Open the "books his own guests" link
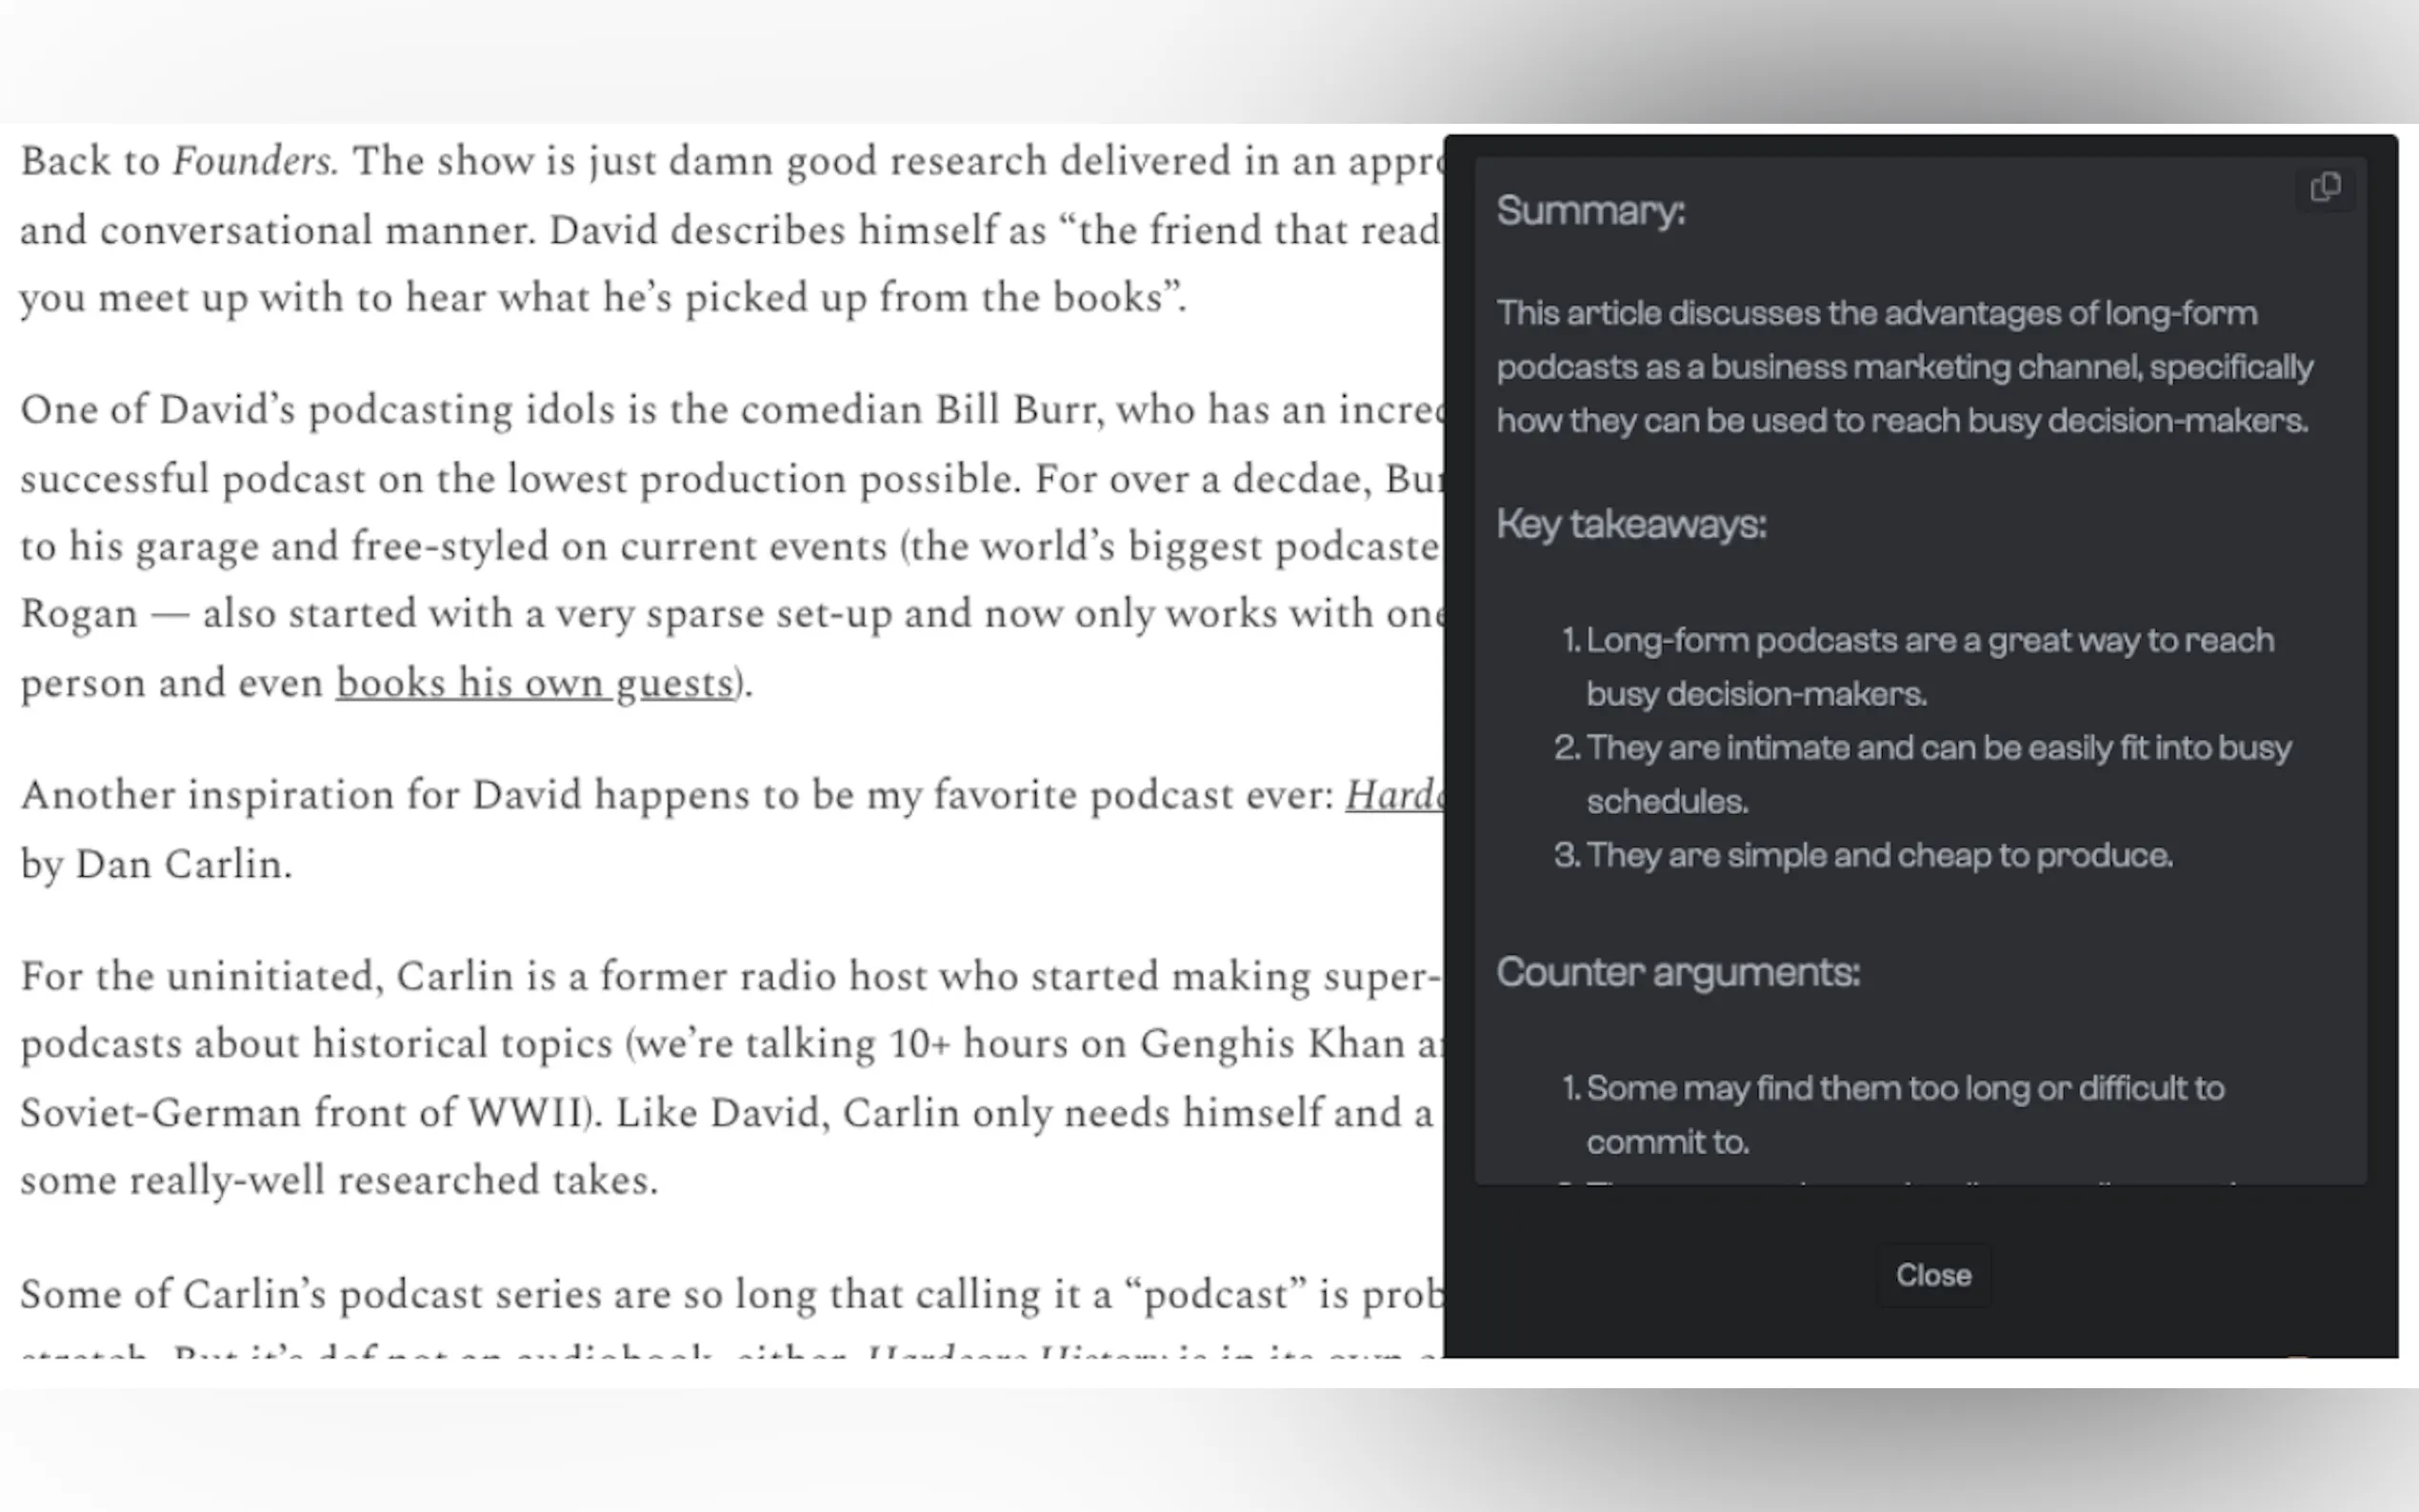This screenshot has width=2419, height=1512. point(535,683)
